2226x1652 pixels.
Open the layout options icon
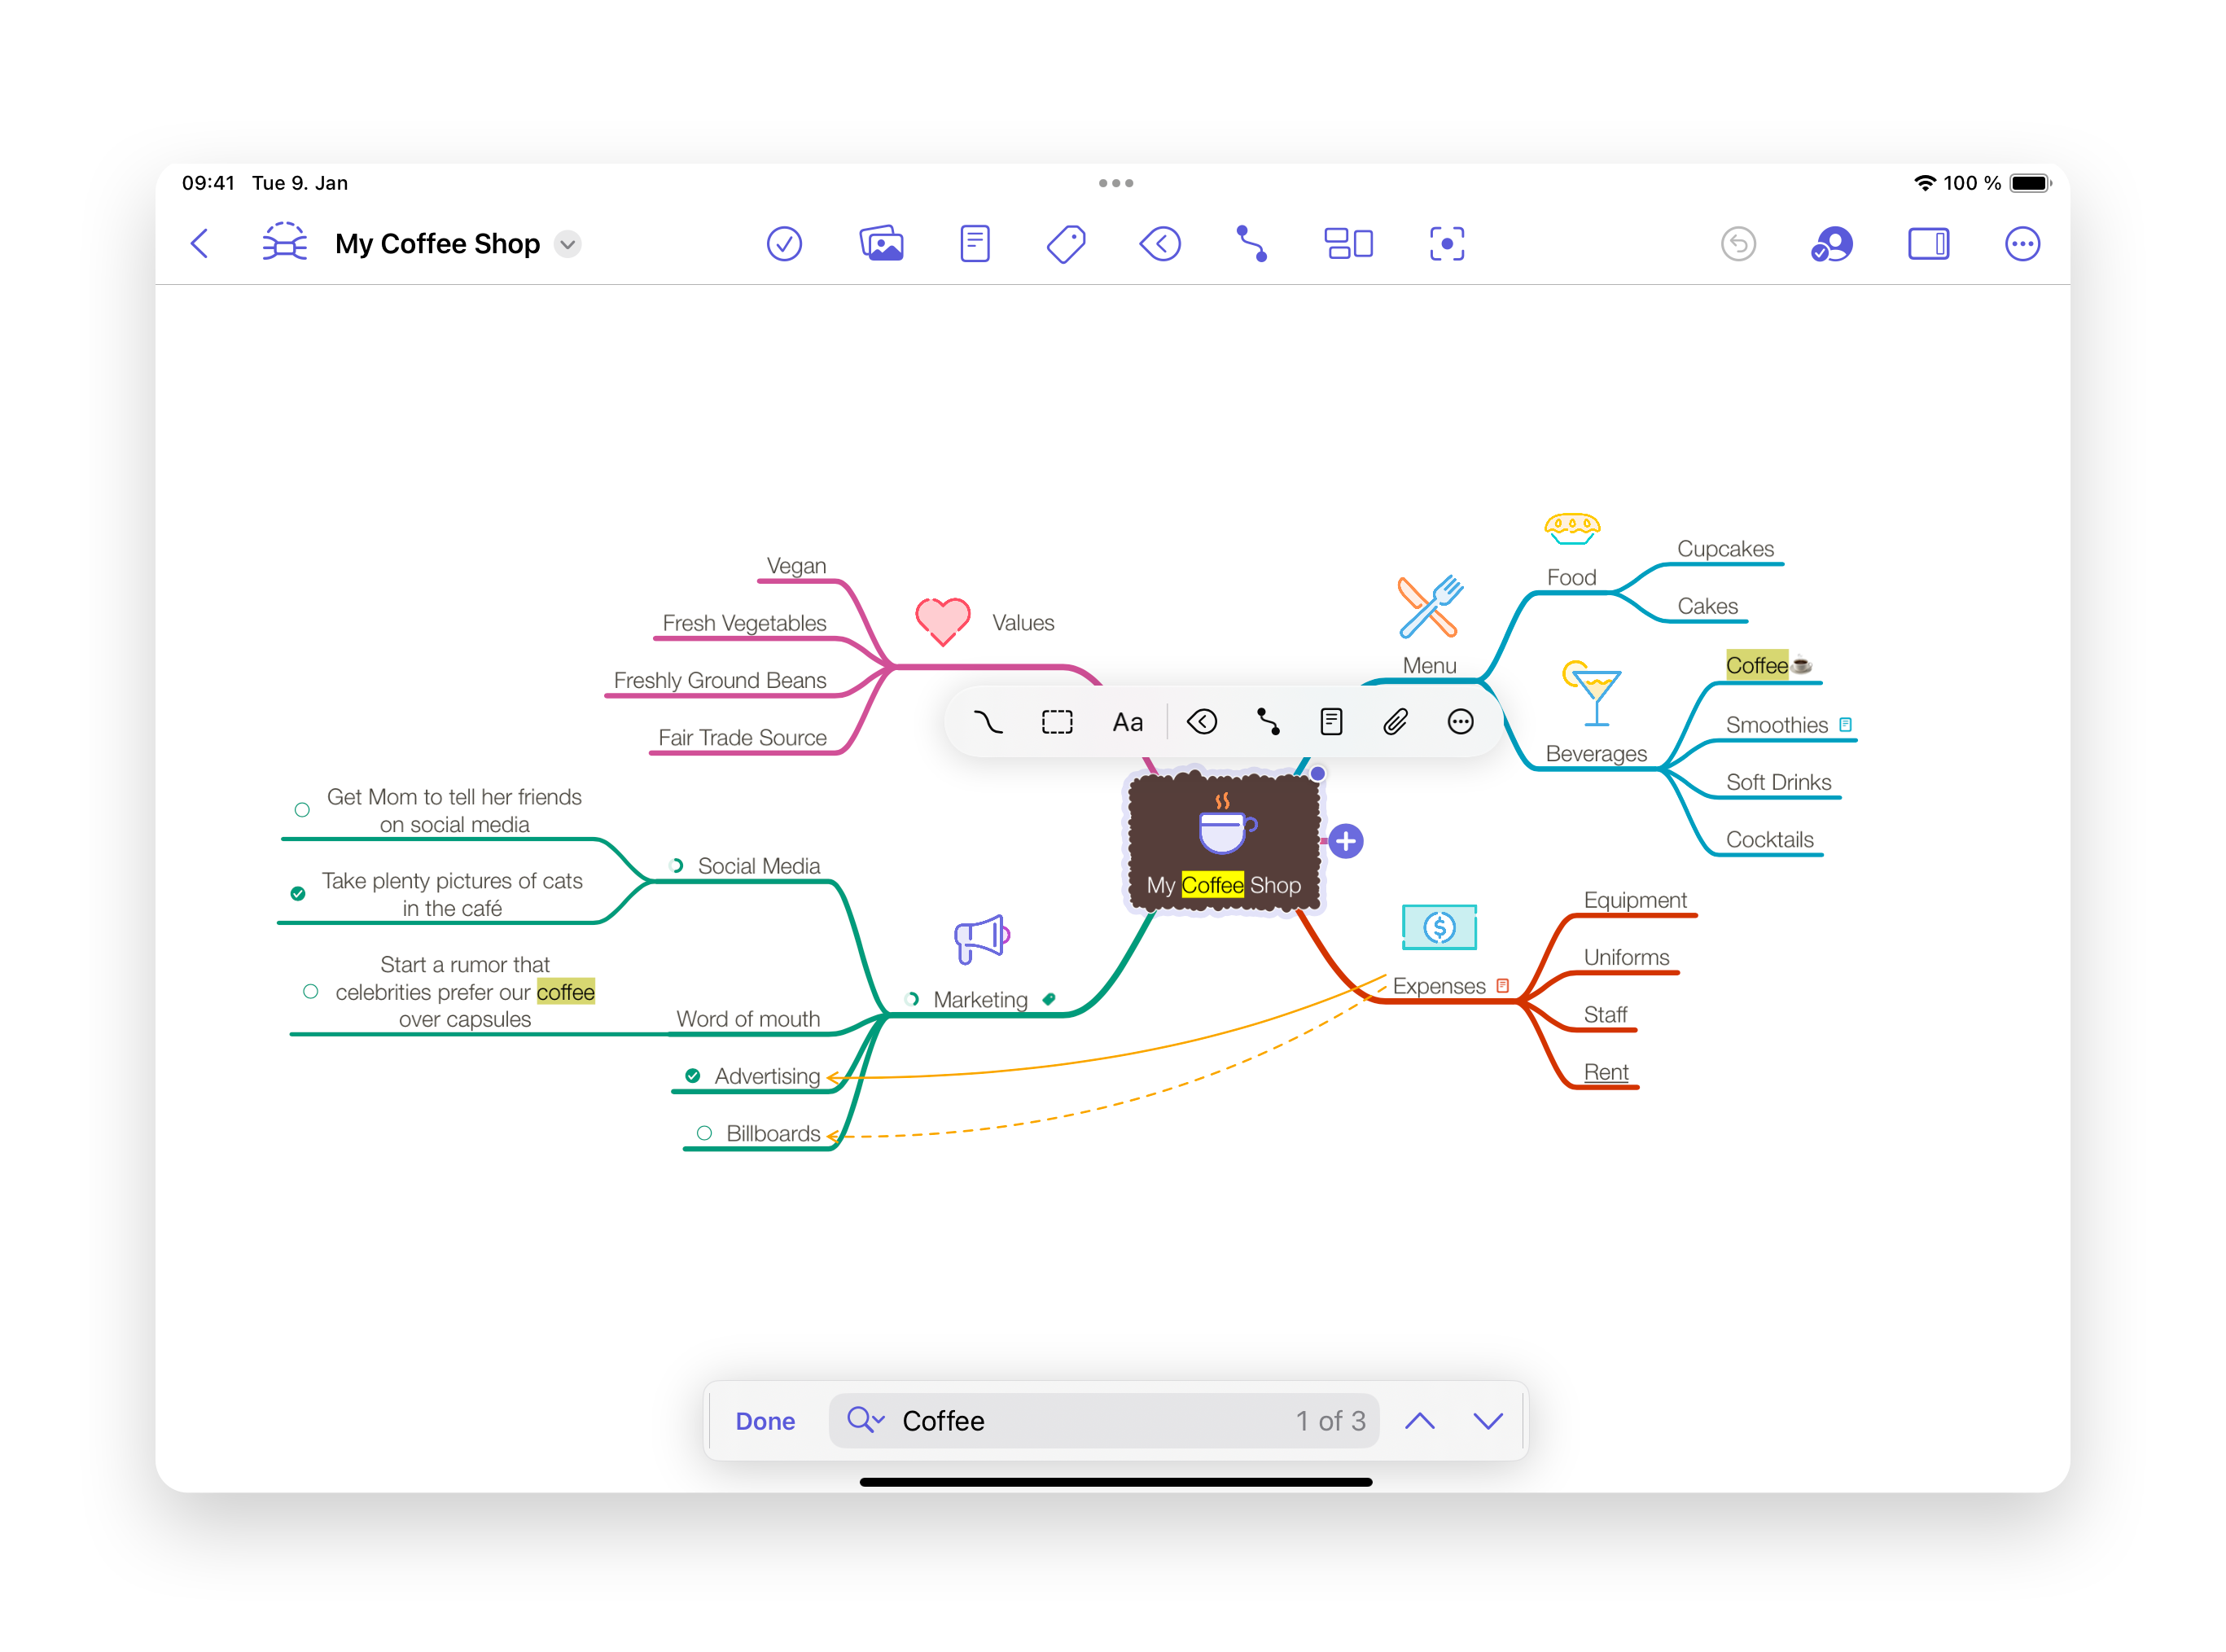pos(1348,243)
